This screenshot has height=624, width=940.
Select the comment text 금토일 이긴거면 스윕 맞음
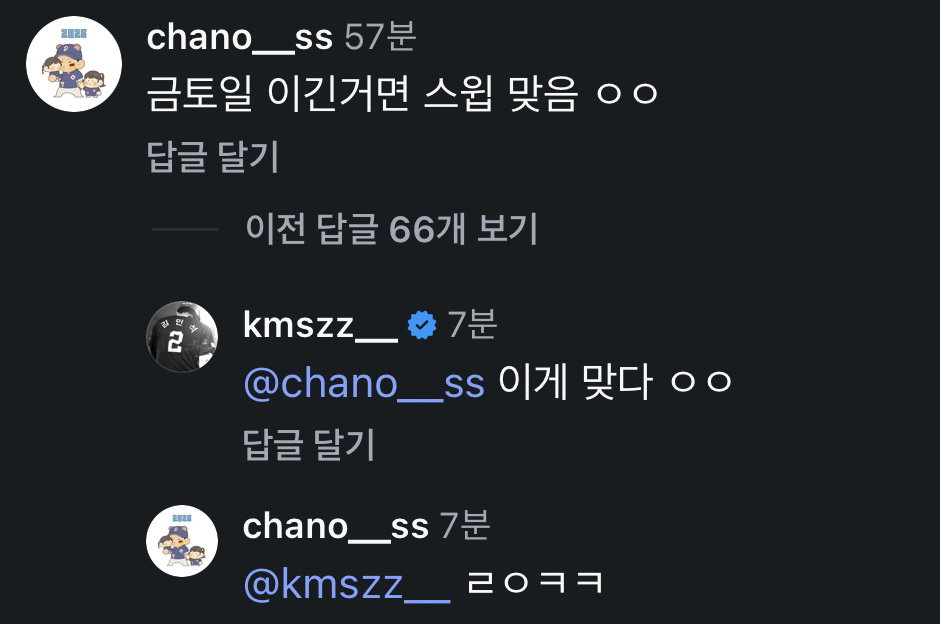point(362,94)
